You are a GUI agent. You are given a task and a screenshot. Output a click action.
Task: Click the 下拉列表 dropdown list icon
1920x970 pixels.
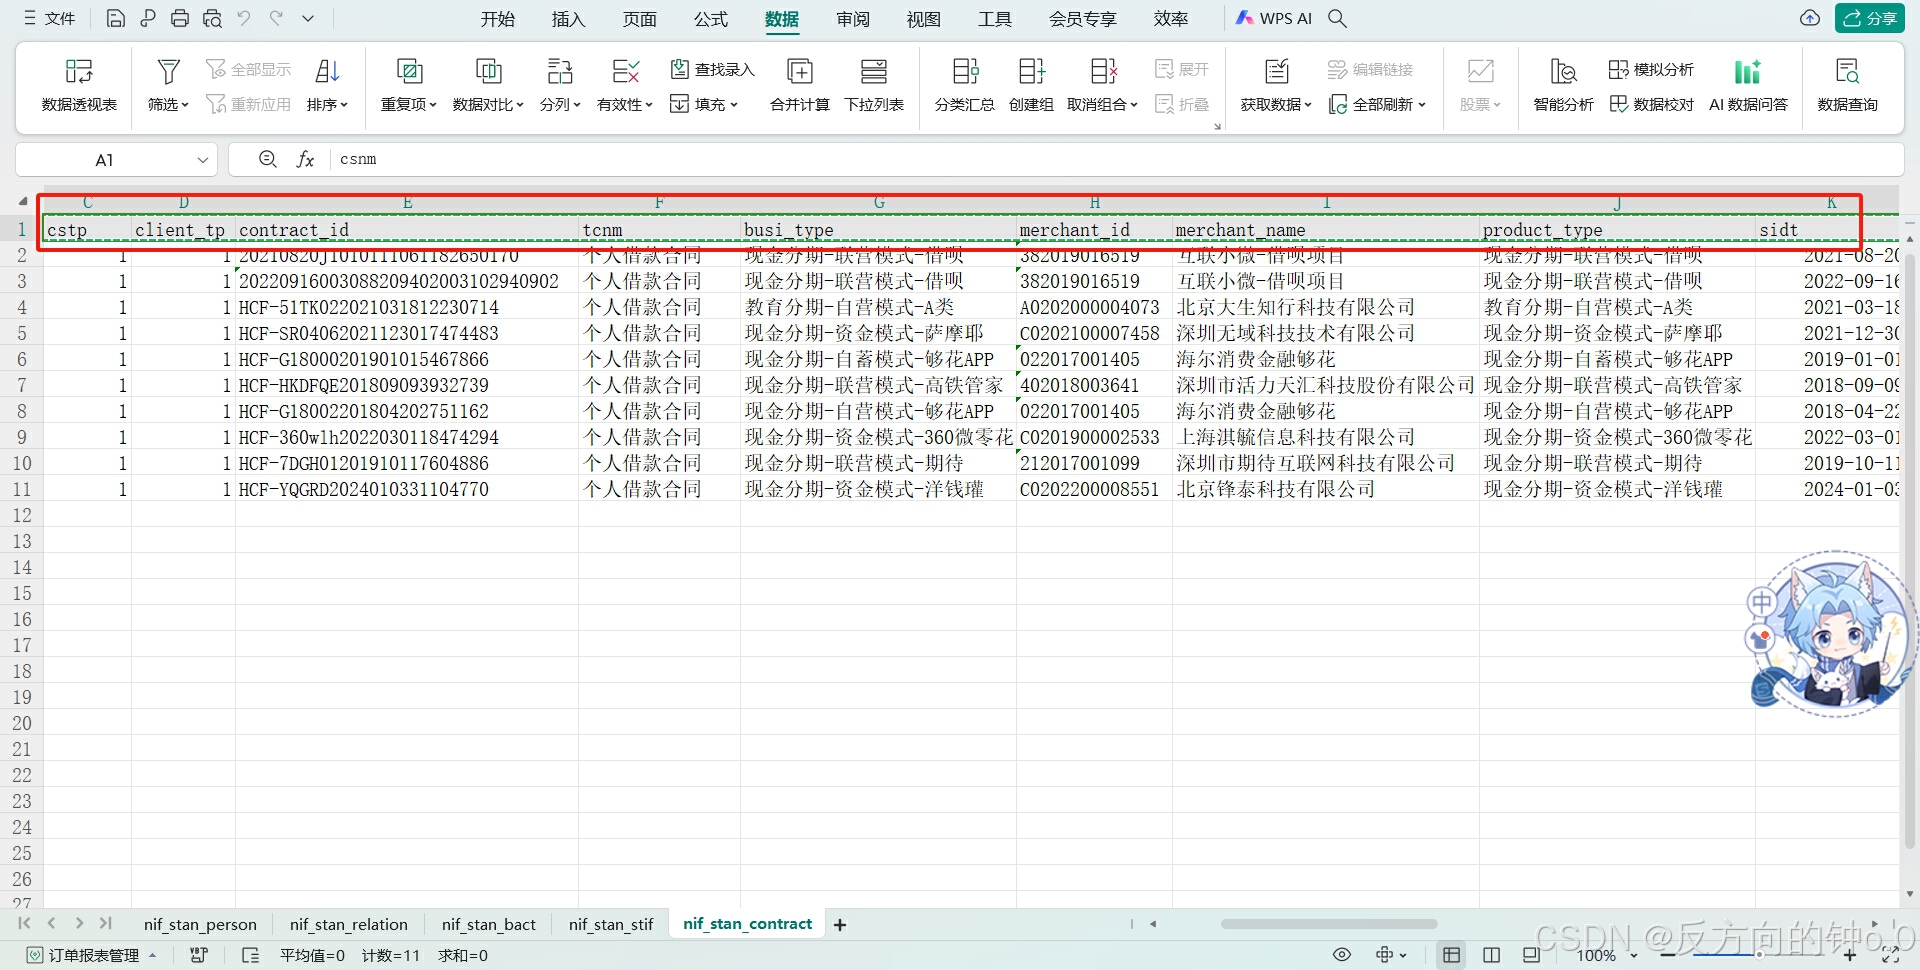click(x=874, y=84)
